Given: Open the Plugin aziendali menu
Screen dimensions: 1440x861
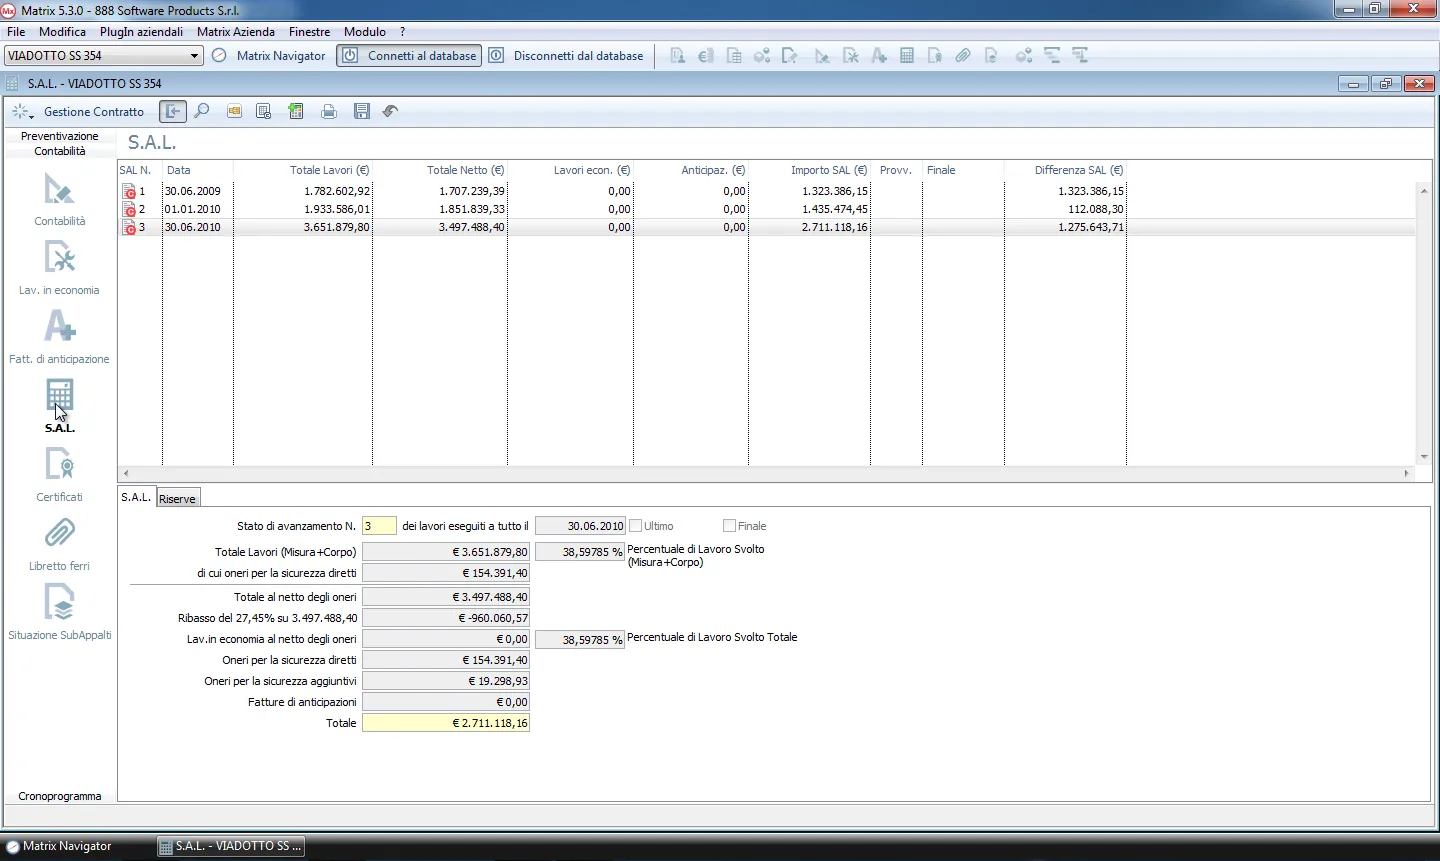Looking at the screenshot, I should point(141,32).
